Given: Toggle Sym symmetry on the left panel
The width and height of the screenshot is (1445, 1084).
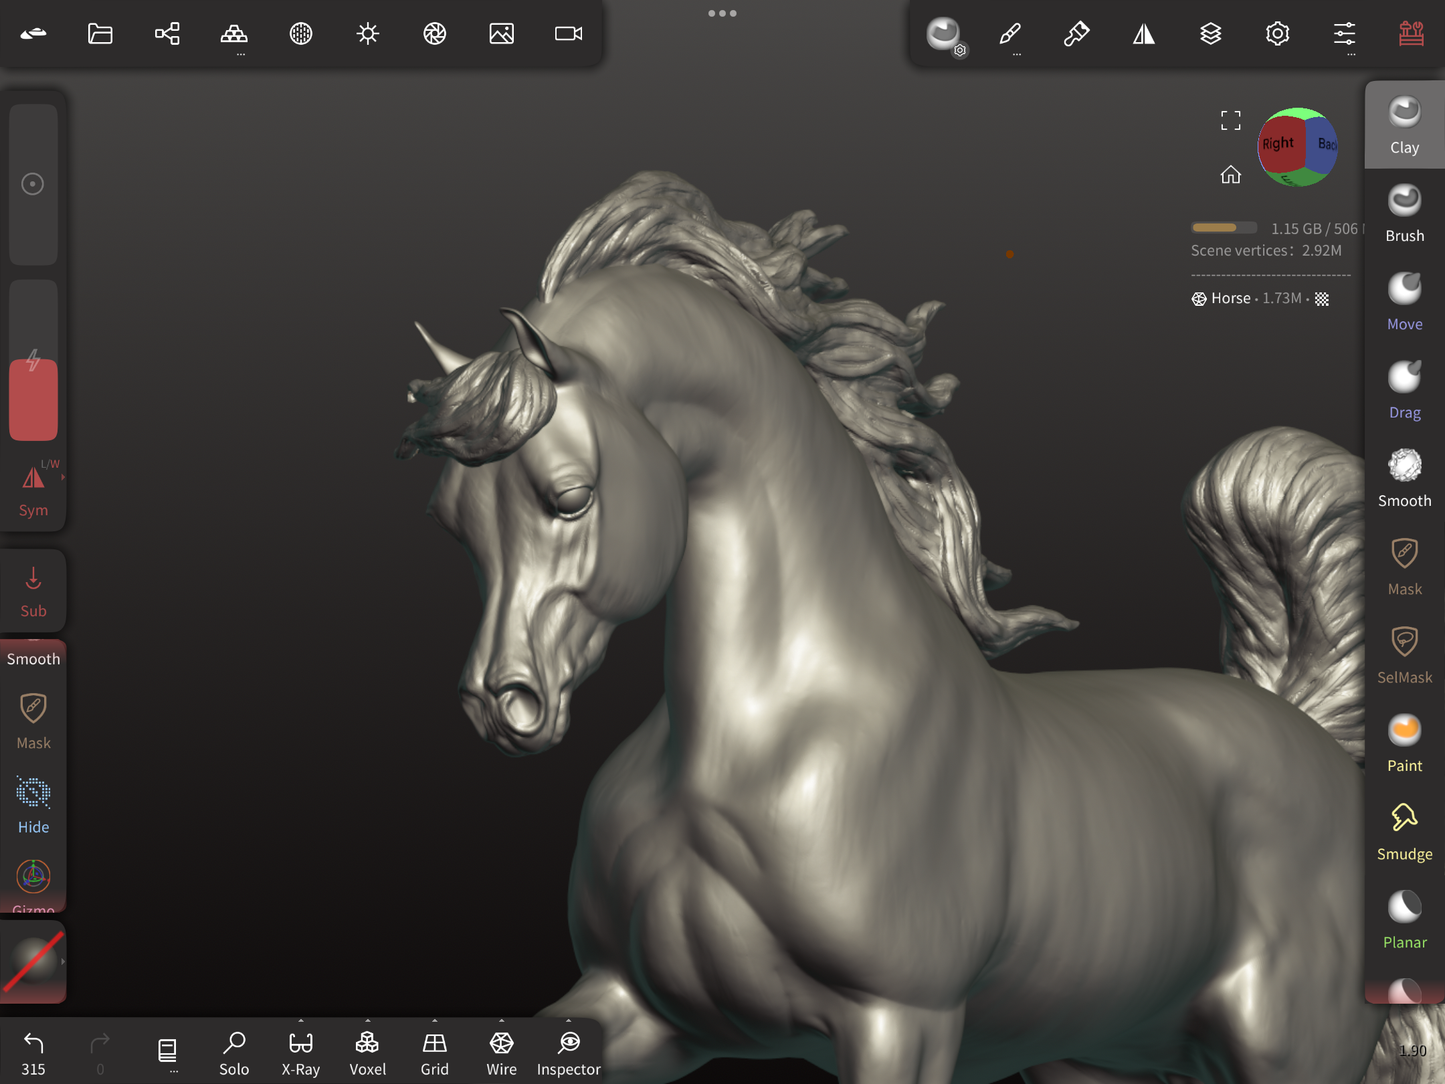Looking at the screenshot, I should tap(33, 490).
